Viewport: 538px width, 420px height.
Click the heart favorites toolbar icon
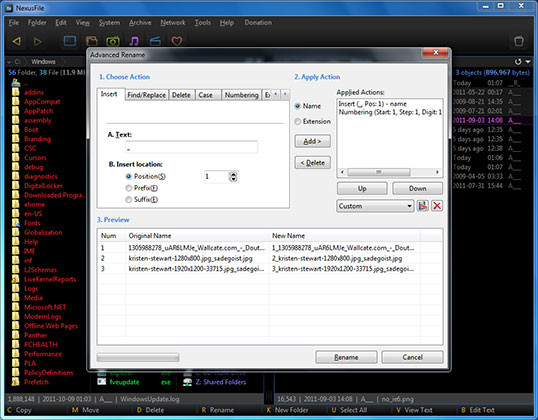pos(177,41)
